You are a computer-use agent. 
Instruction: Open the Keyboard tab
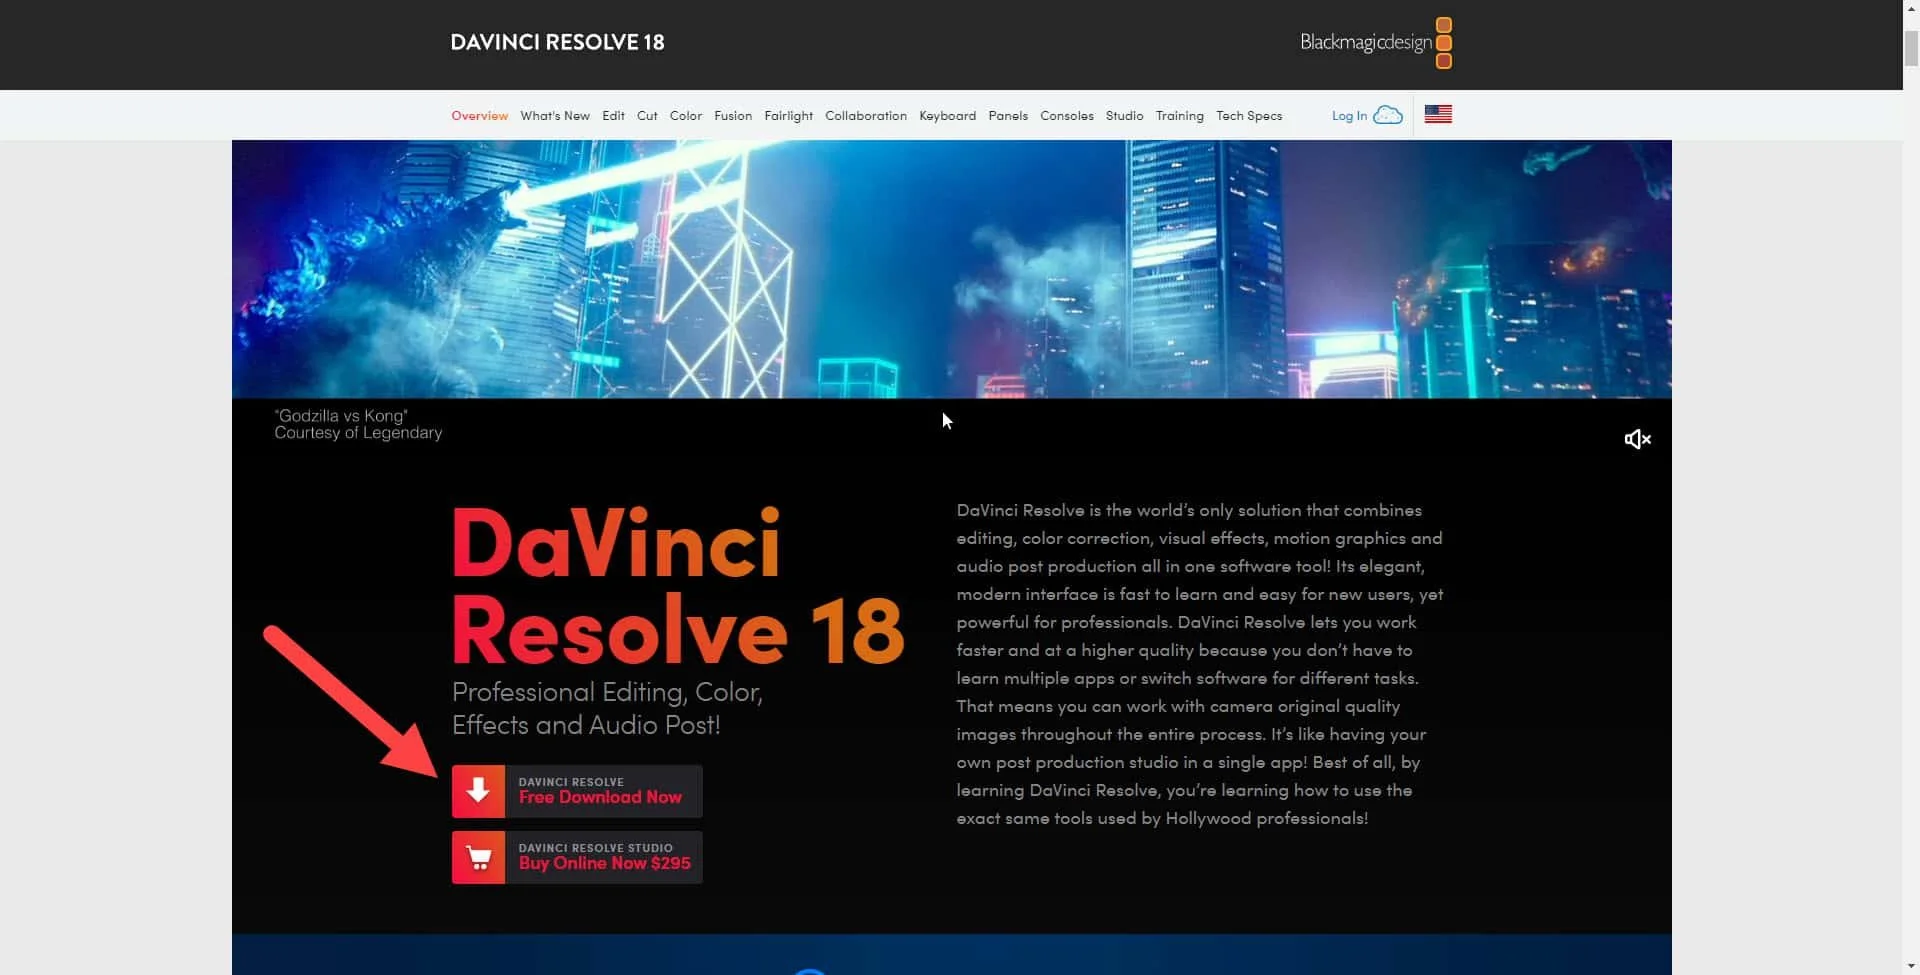[x=947, y=116]
